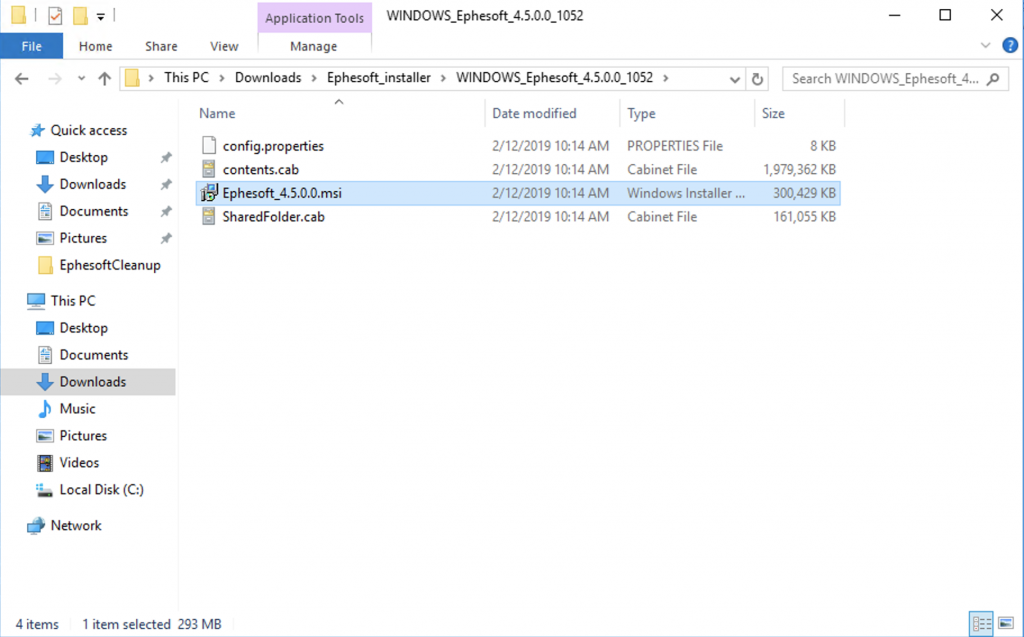The image size is (1024, 637).
Task: Select the contents.cab file icon
Action: click(208, 169)
